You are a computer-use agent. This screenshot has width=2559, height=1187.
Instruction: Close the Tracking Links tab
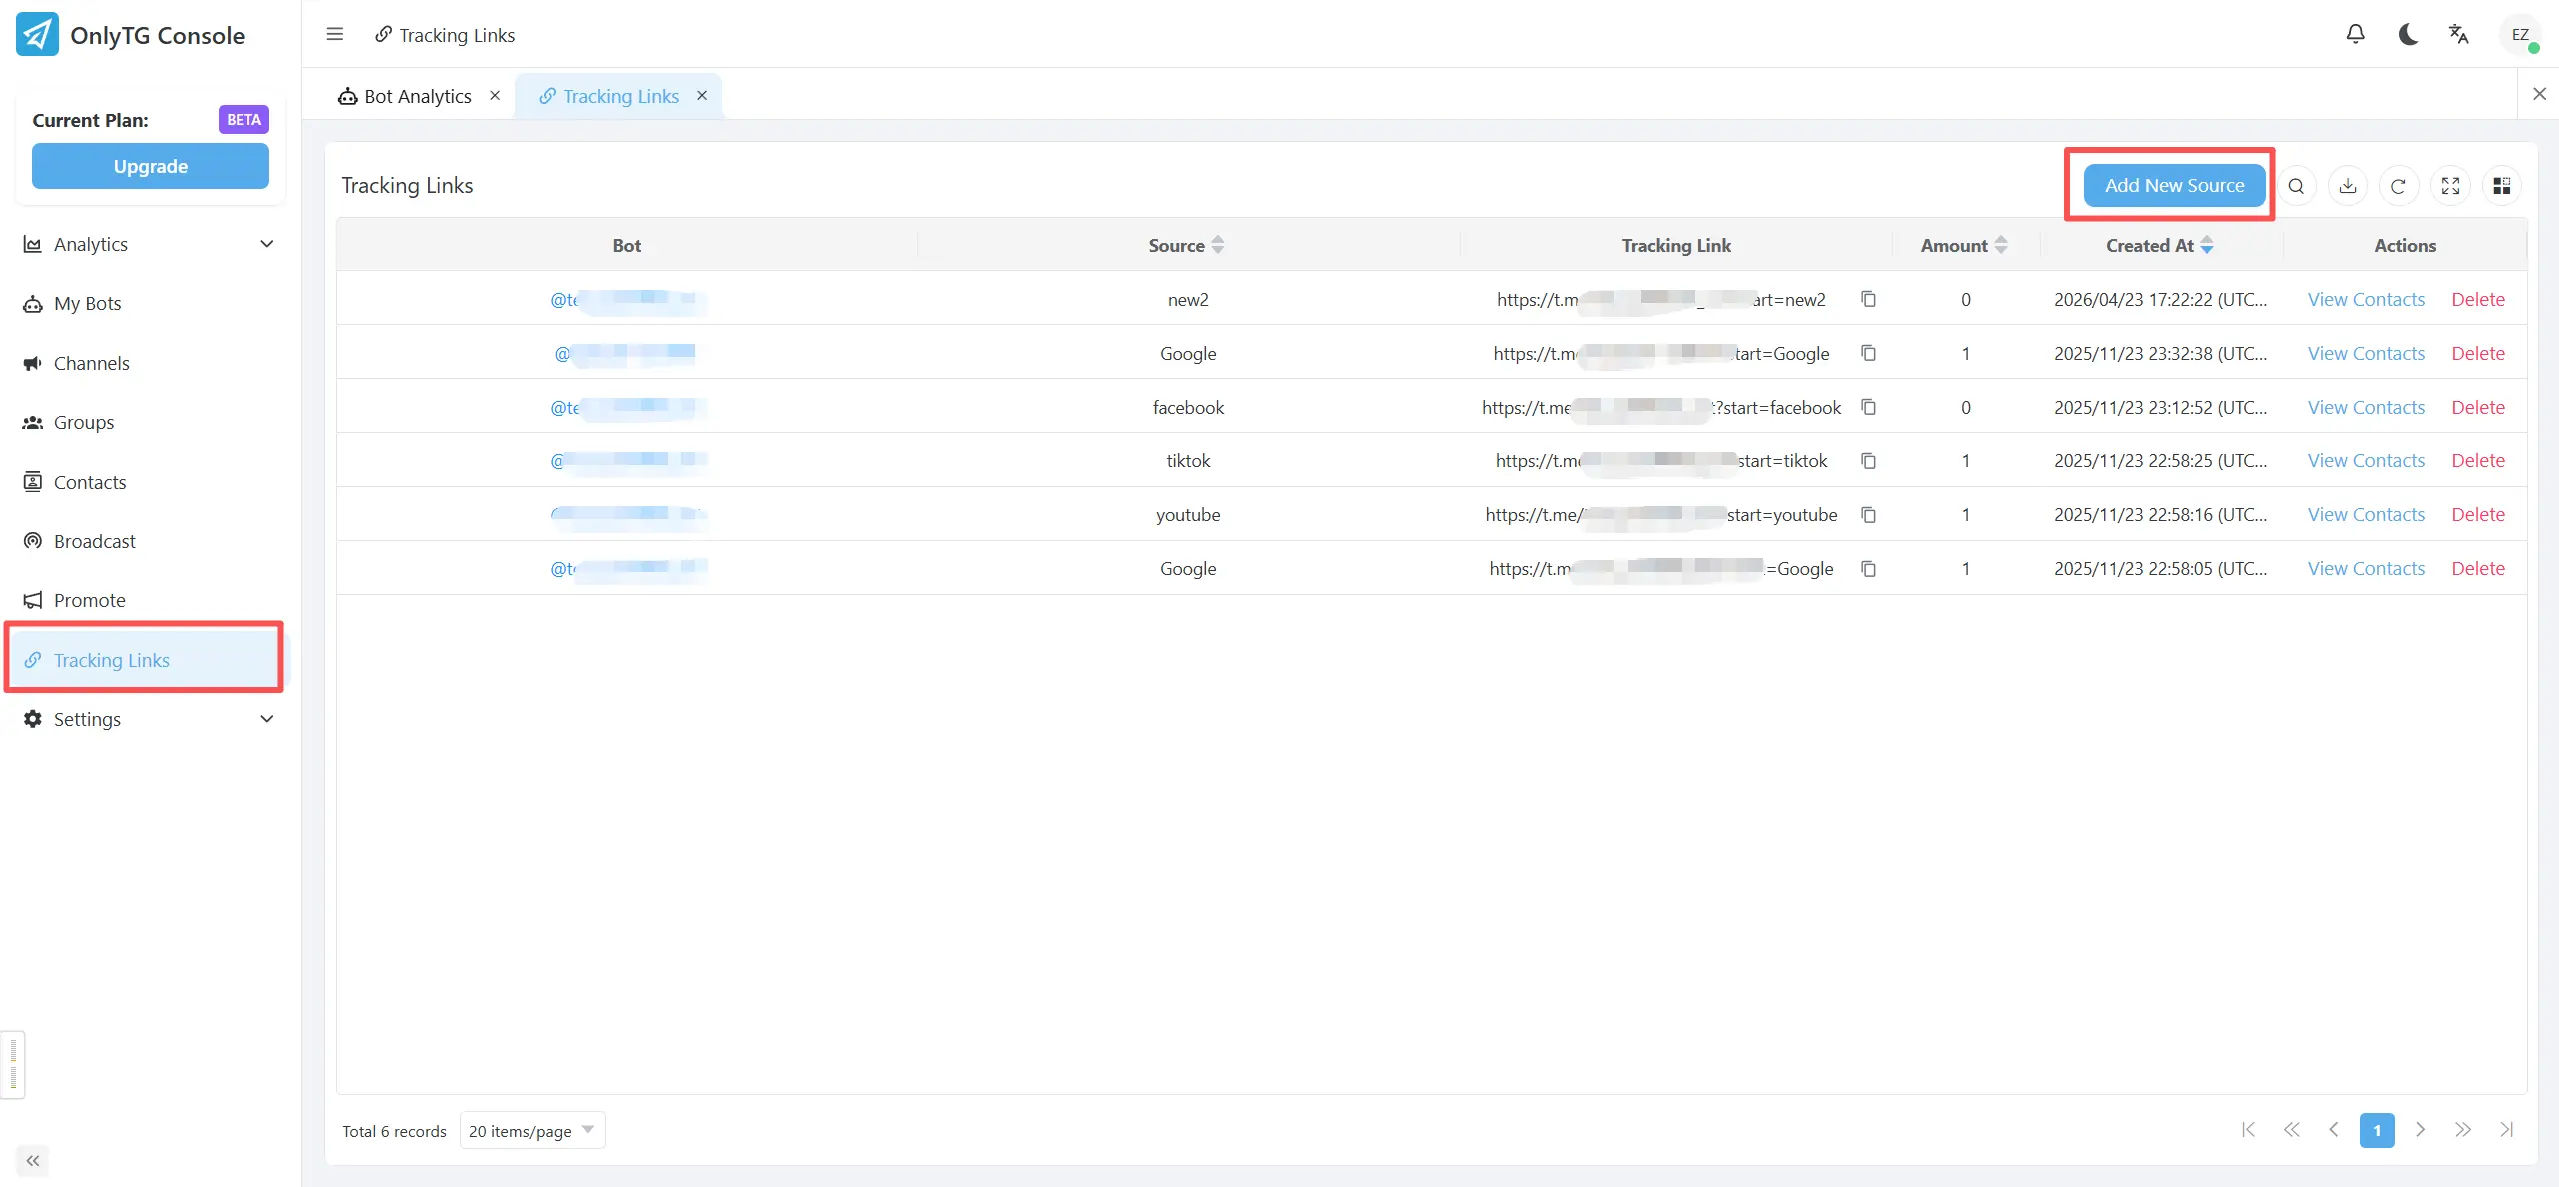[x=702, y=96]
